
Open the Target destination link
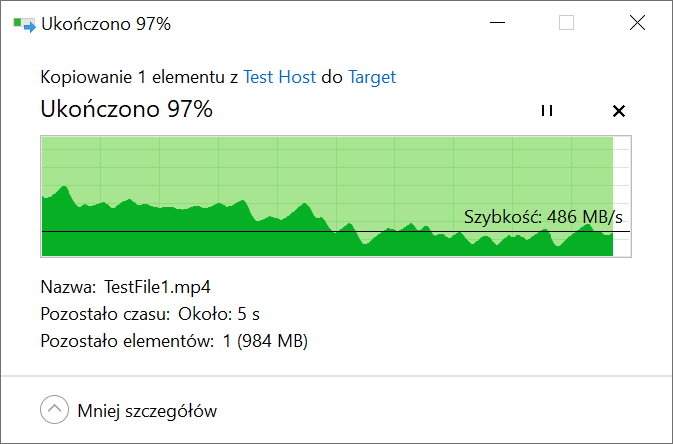(x=372, y=77)
